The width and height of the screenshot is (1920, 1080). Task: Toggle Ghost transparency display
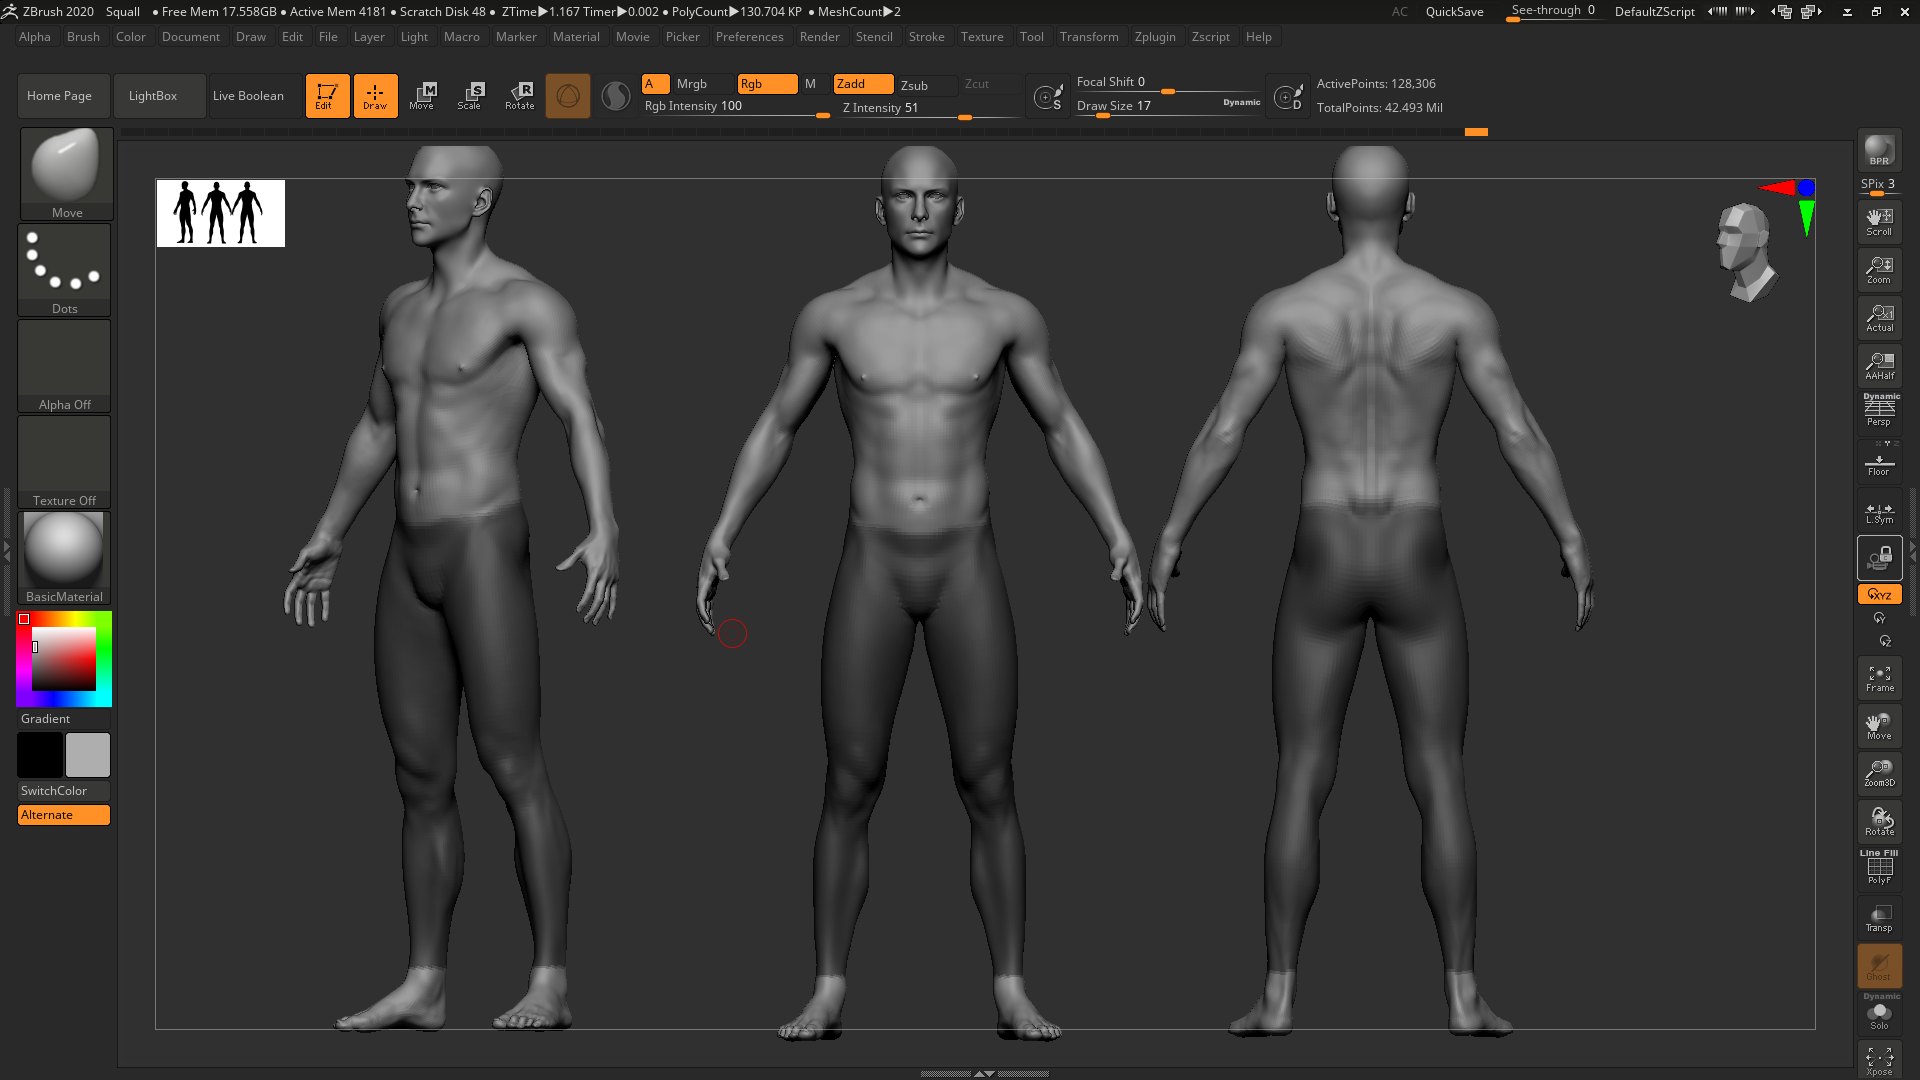pyautogui.click(x=1879, y=965)
